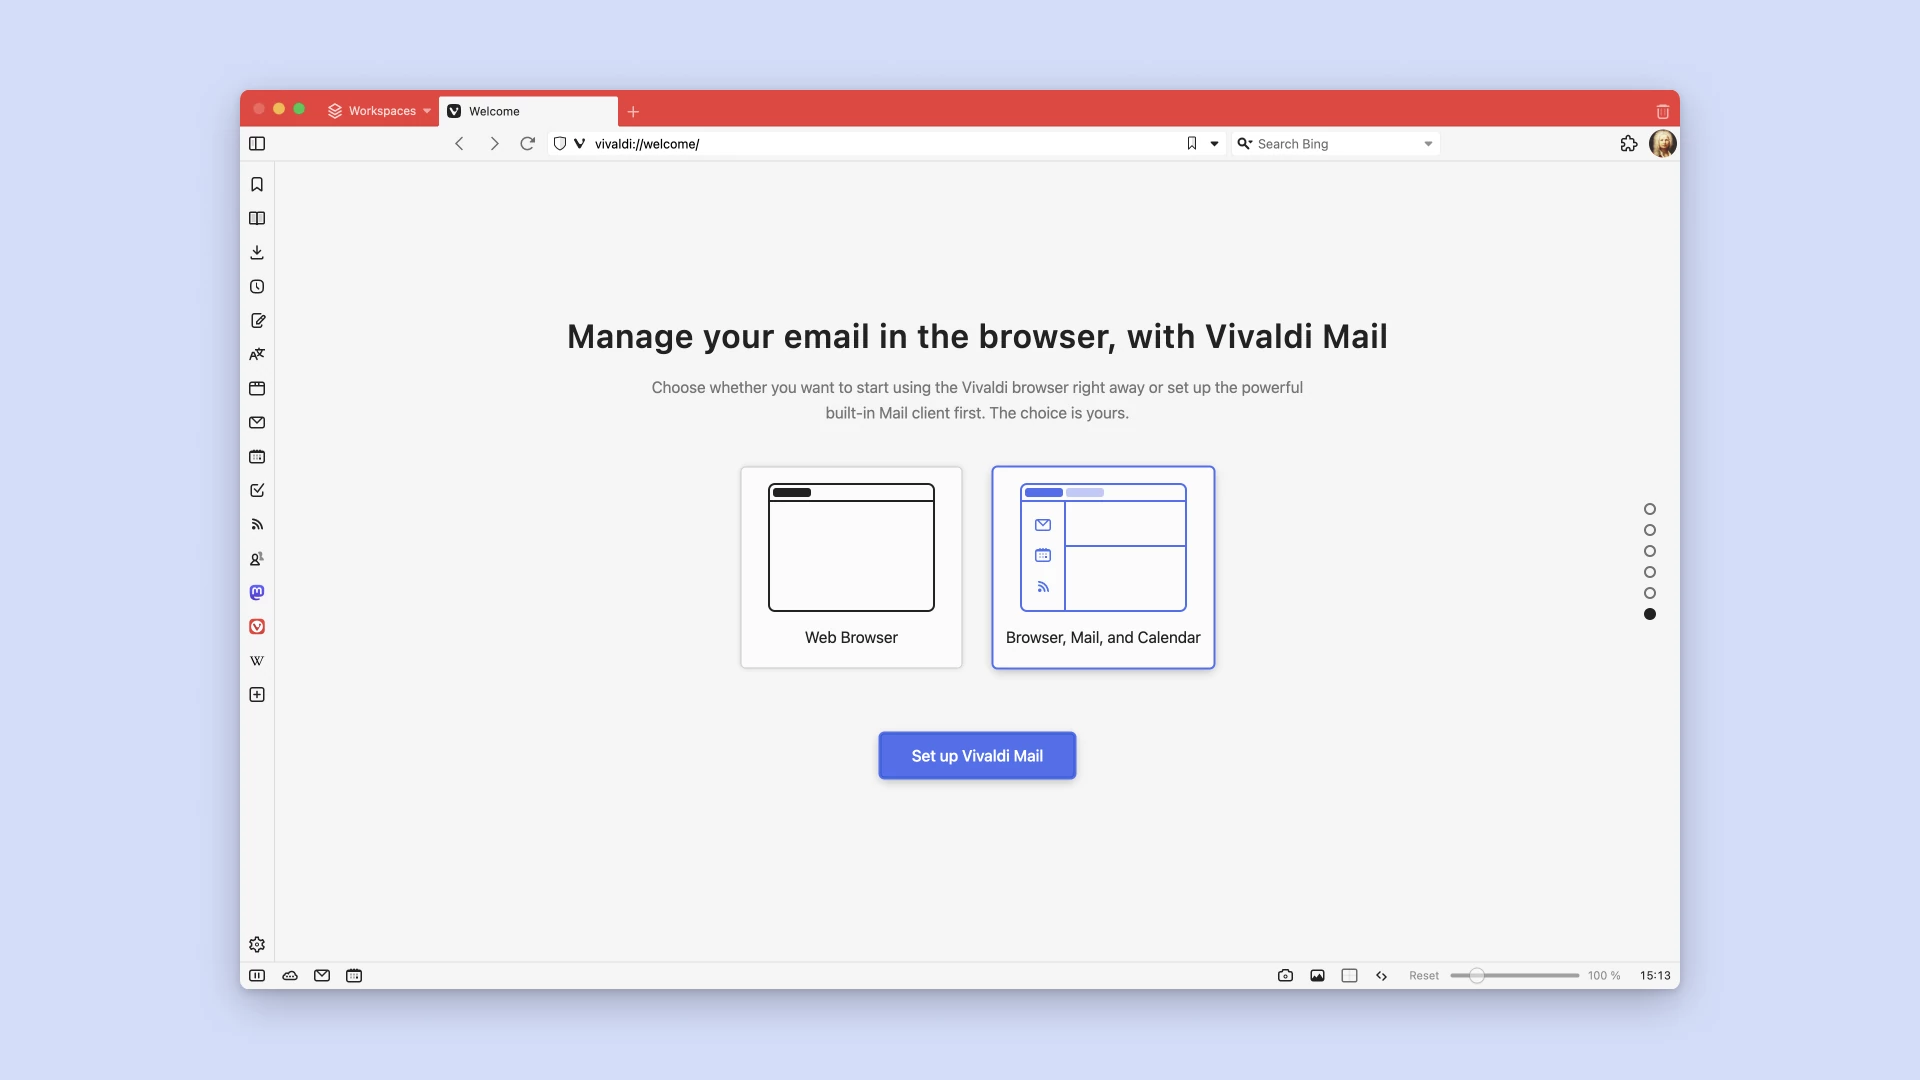Image resolution: width=1920 pixels, height=1080 pixels.
Task: Select the Browser, Mail, and Calendar option
Action: click(1102, 566)
